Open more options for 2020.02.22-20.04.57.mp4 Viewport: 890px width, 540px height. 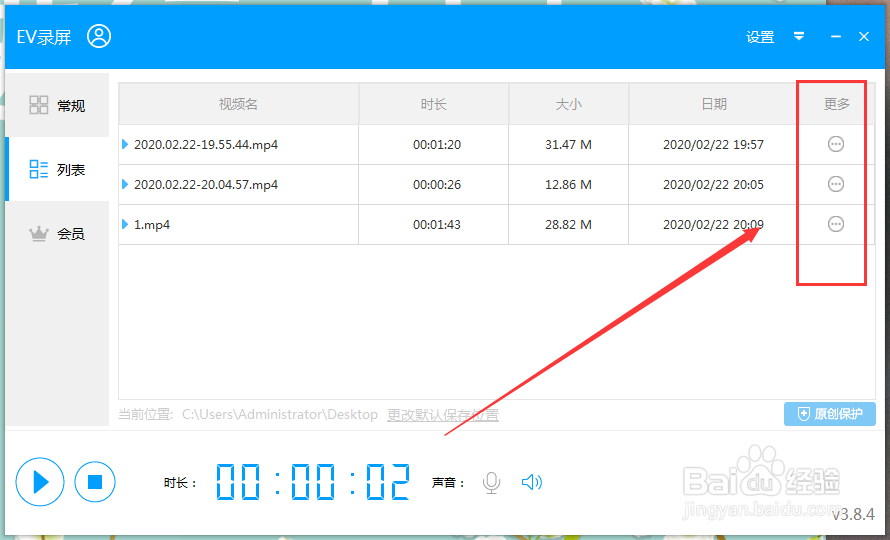[836, 184]
